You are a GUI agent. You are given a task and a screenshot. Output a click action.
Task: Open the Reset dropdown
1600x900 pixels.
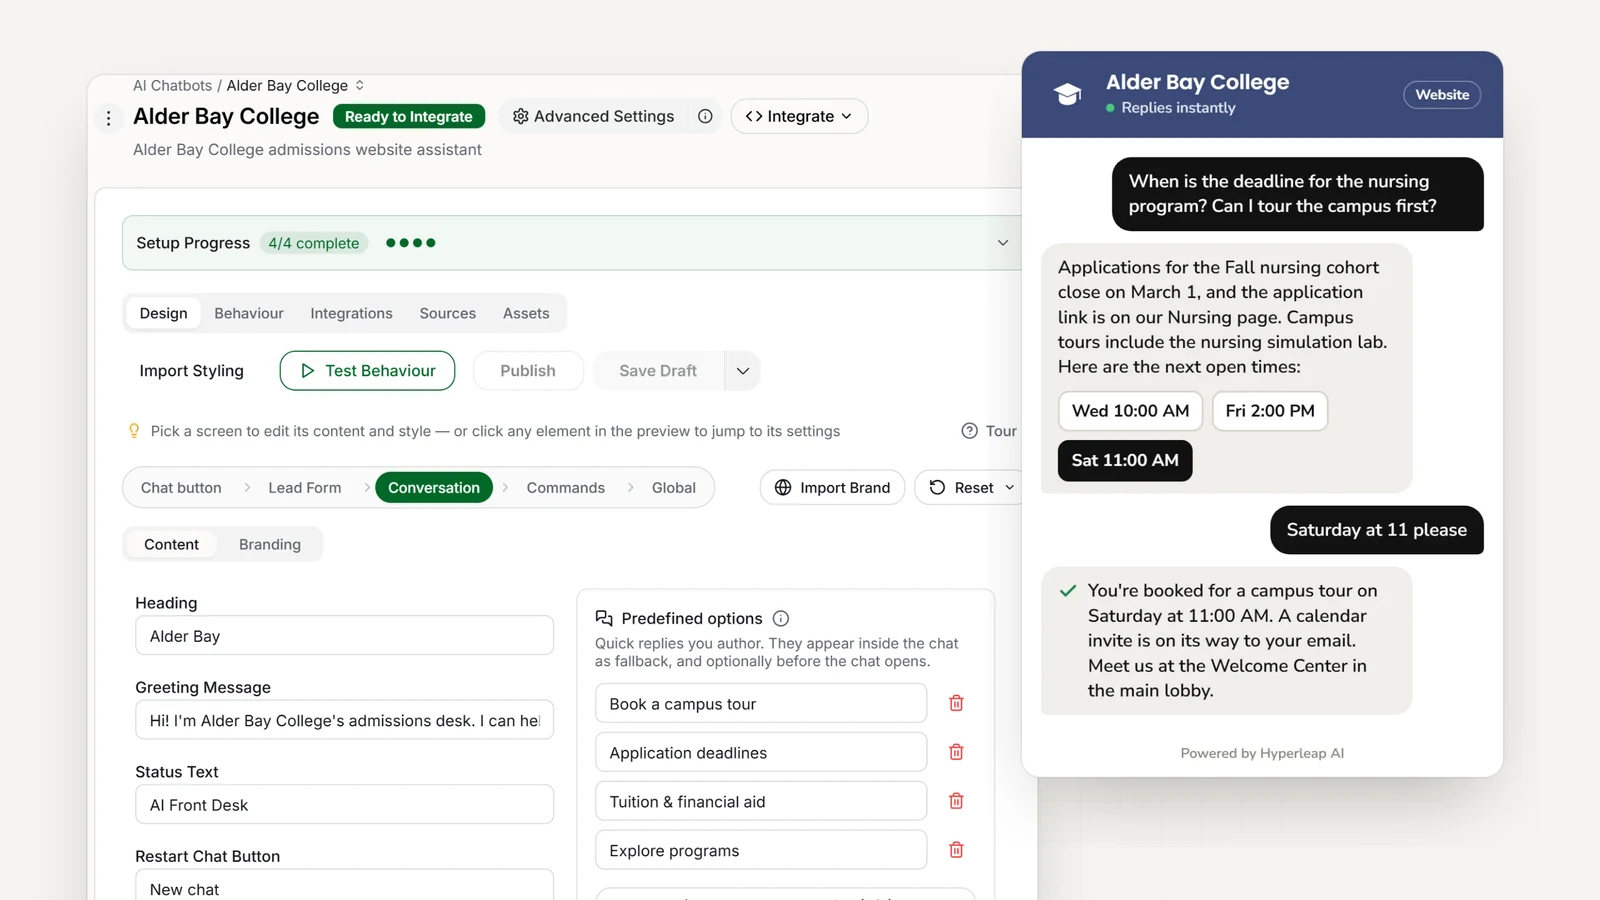[x=970, y=488]
